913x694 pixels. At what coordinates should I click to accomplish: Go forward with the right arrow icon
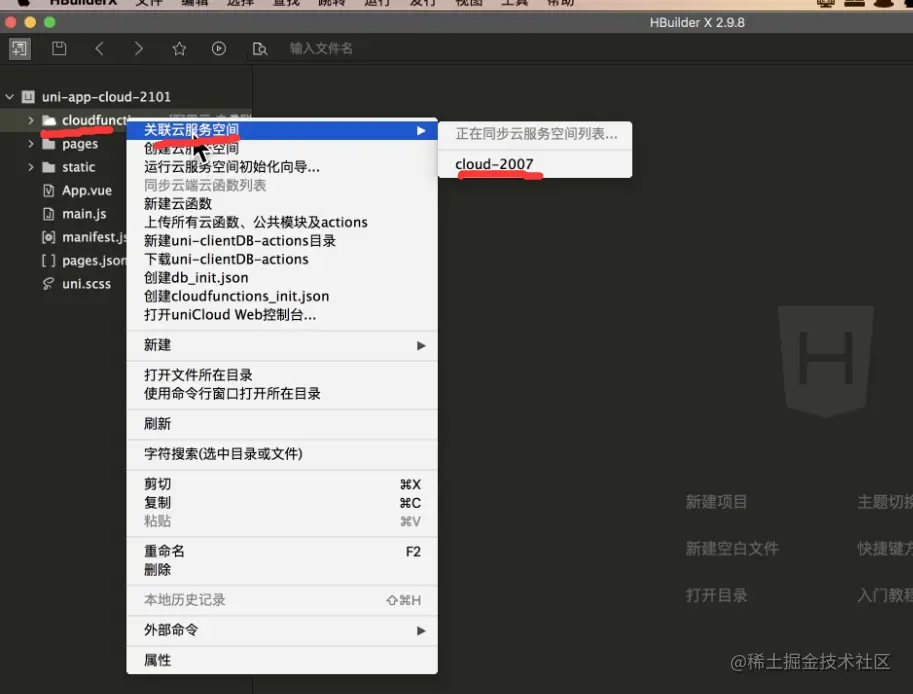139,48
